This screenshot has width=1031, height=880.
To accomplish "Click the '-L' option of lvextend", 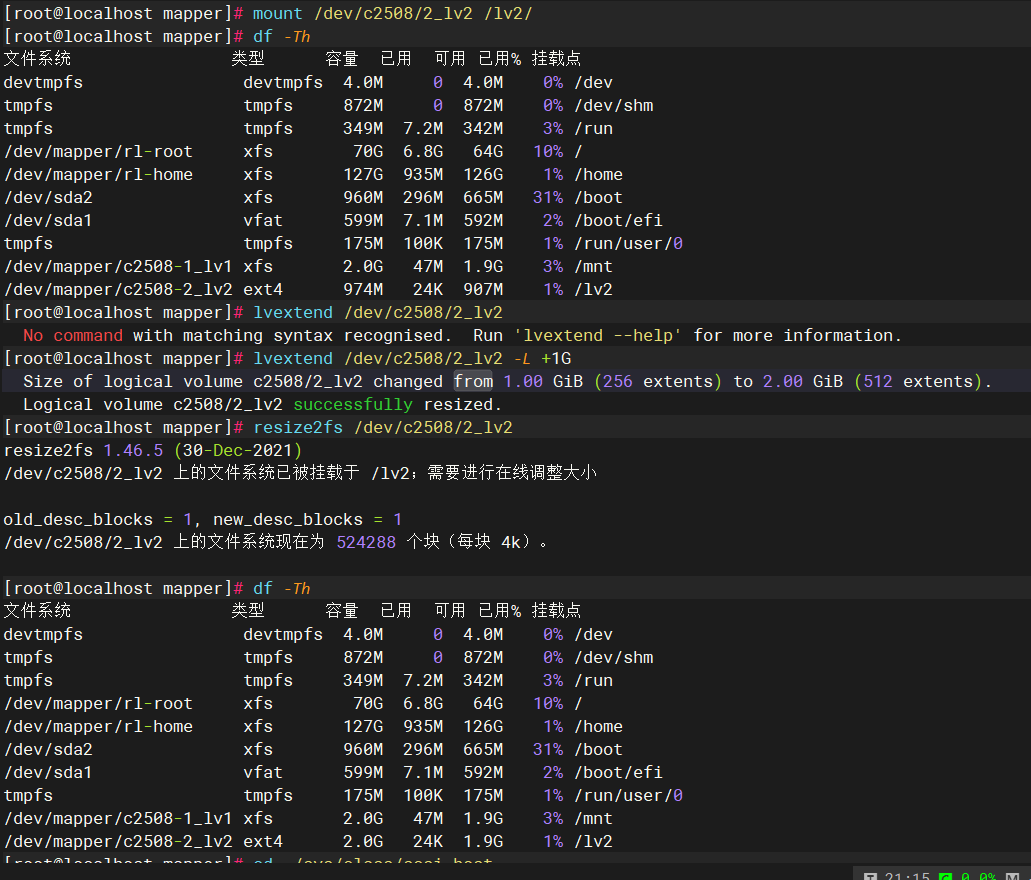I will click(522, 358).
